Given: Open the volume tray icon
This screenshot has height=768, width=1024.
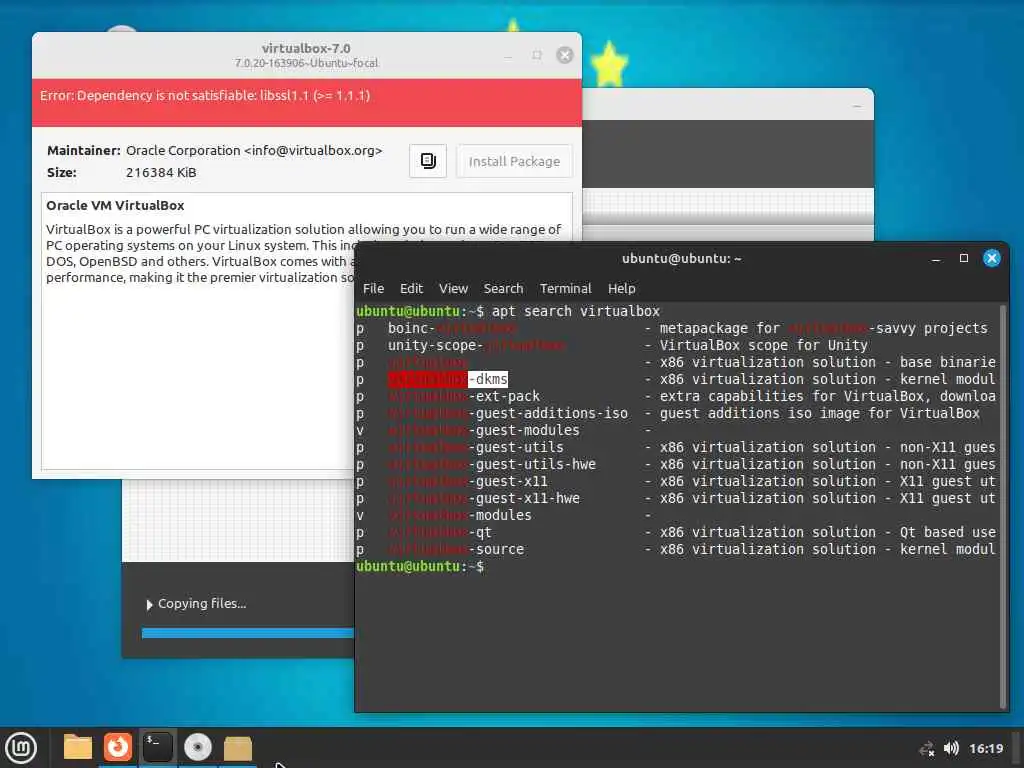Looking at the screenshot, I should (951, 748).
